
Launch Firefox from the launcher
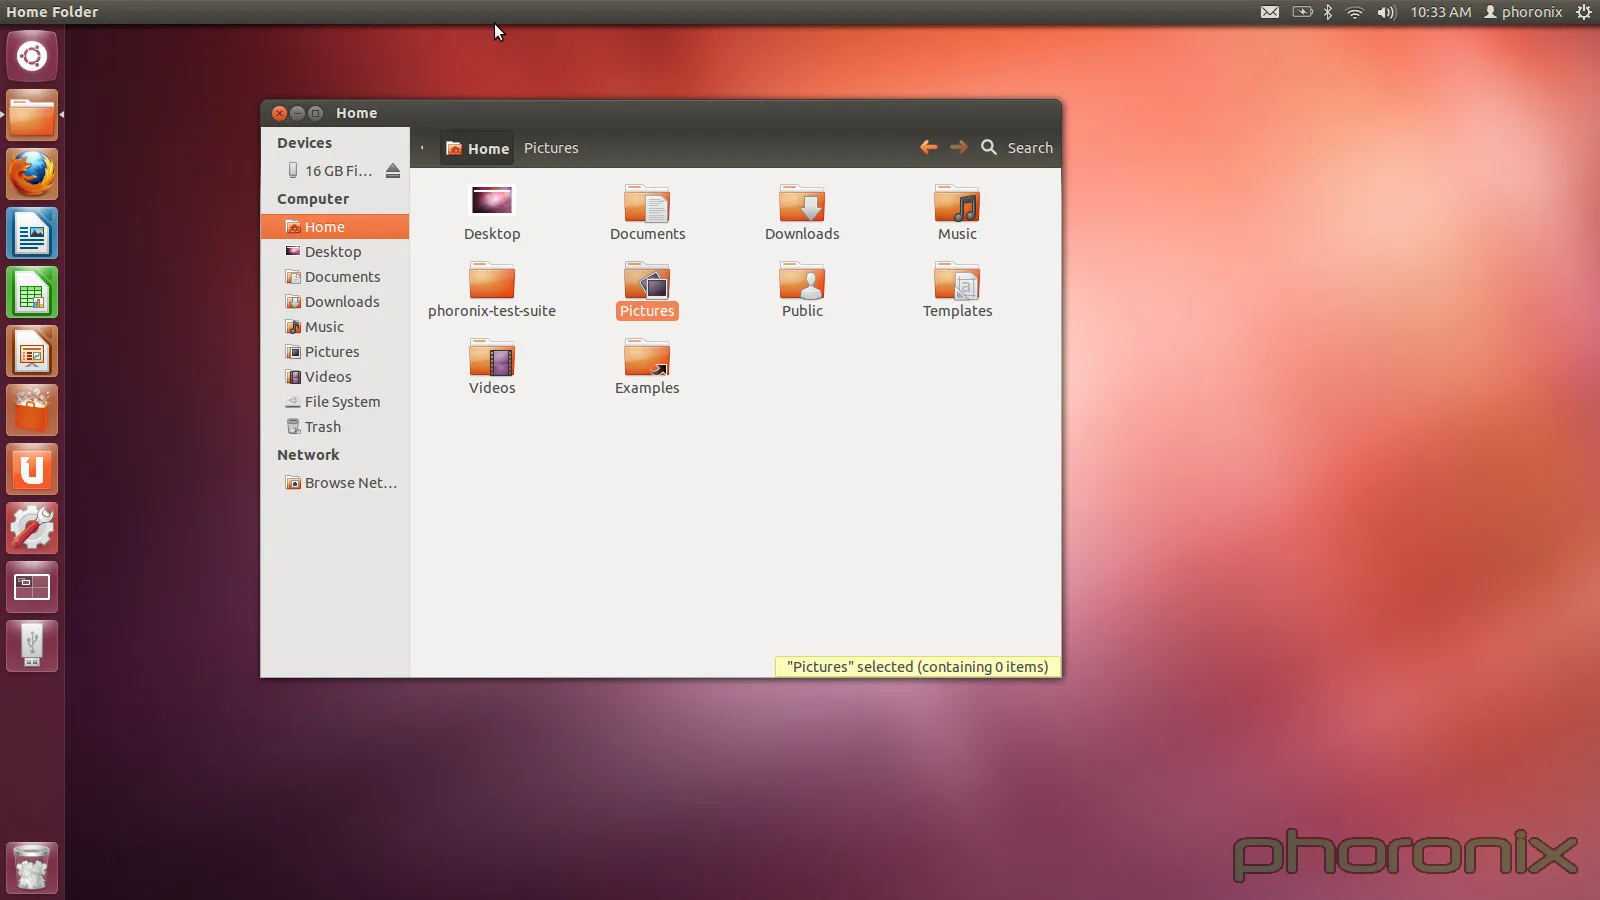[32, 173]
